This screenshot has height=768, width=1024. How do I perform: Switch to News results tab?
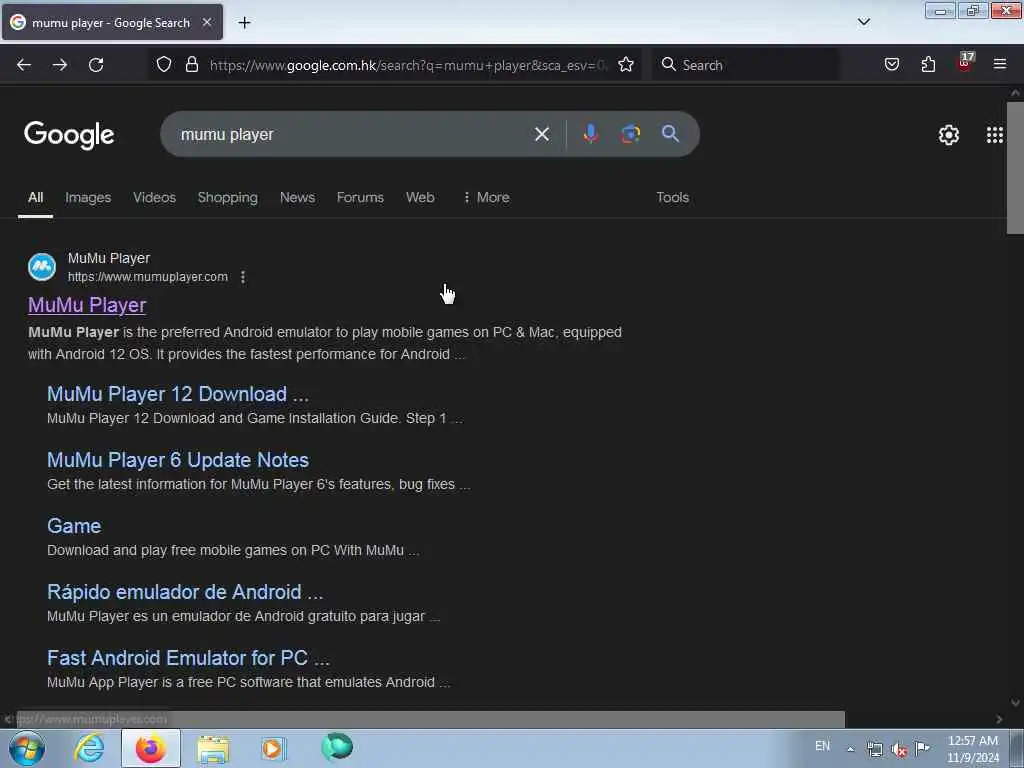click(297, 197)
